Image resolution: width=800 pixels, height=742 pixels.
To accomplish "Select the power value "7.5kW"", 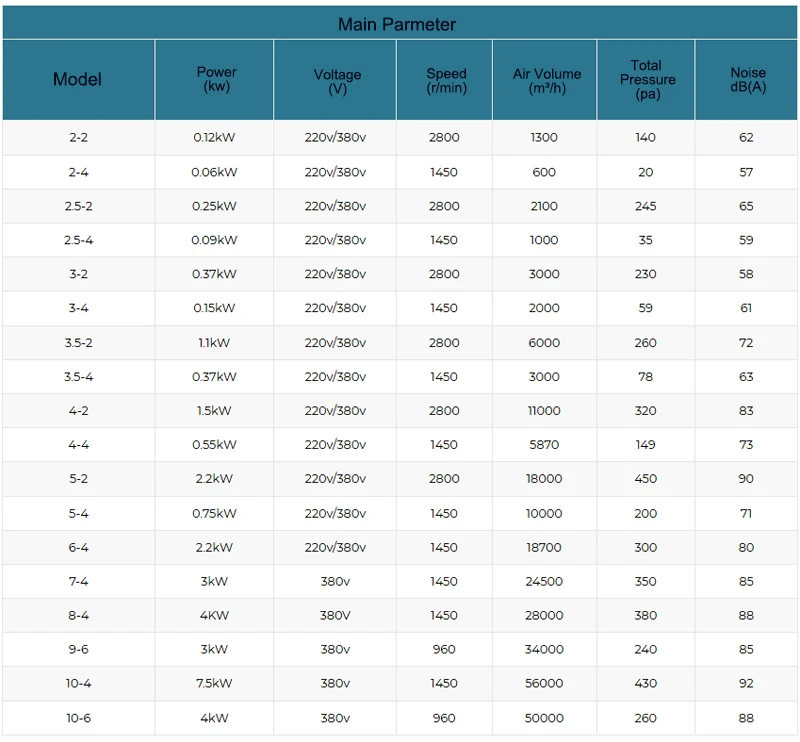I will coord(214,683).
